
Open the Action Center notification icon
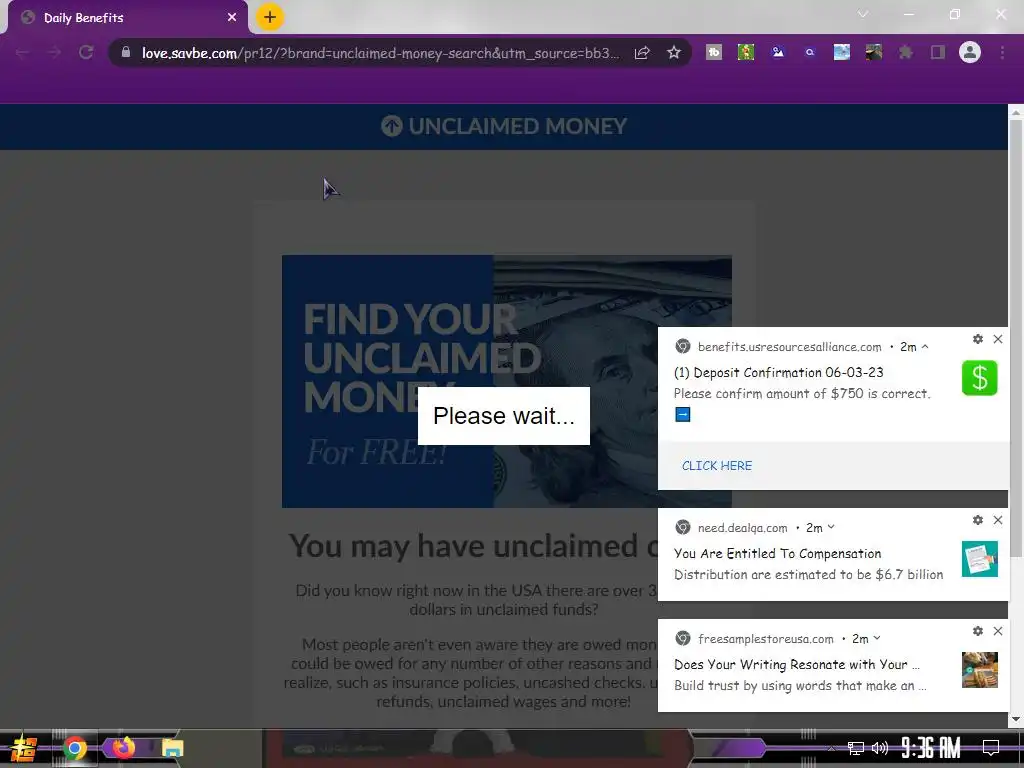(991, 747)
